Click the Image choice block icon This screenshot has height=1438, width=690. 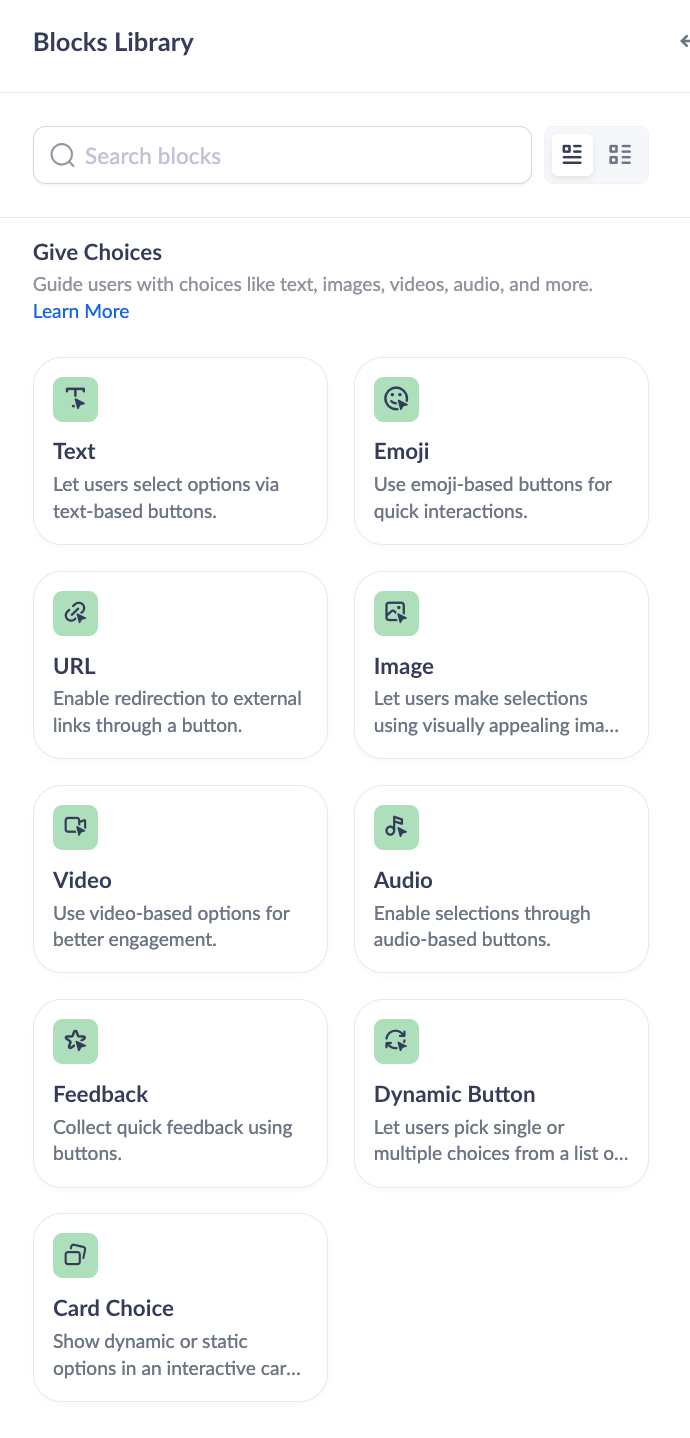click(396, 614)
